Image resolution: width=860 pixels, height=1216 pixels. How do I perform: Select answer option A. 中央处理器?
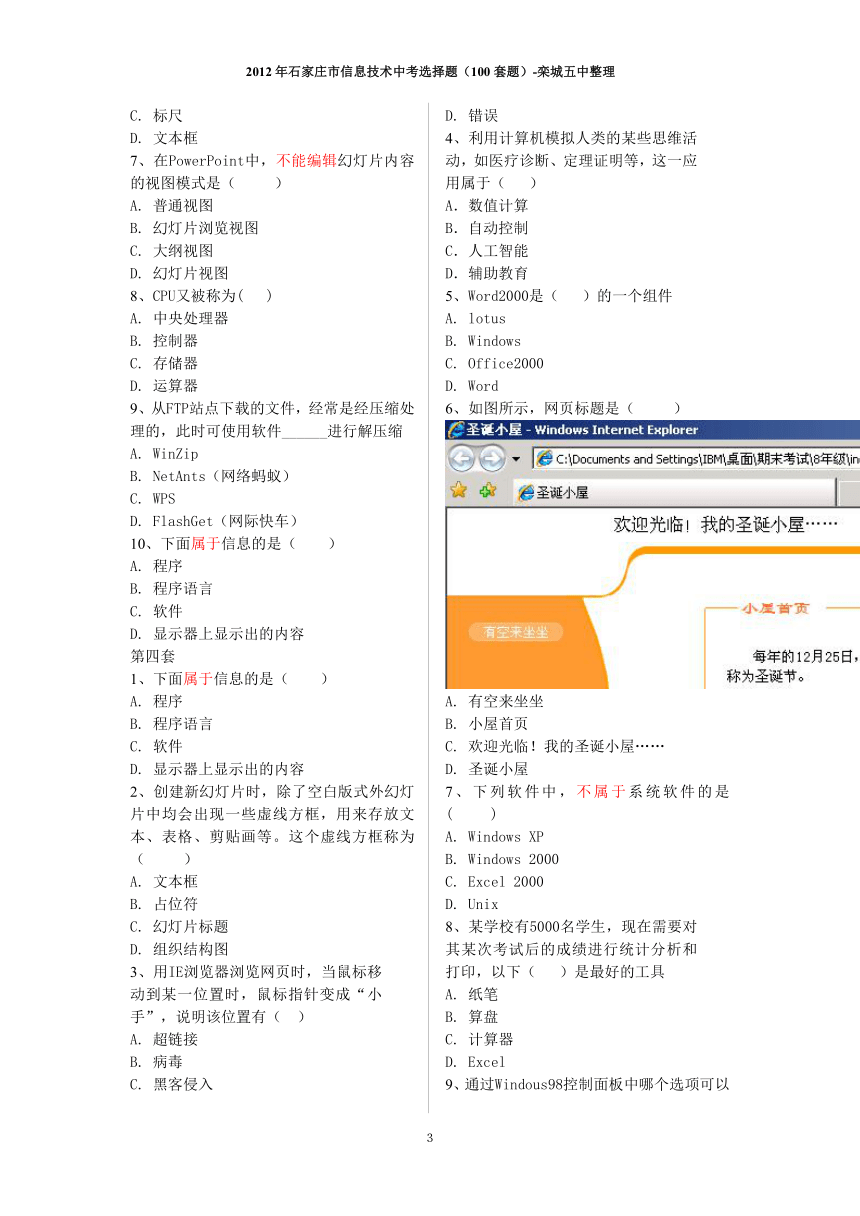pos(179,318)
